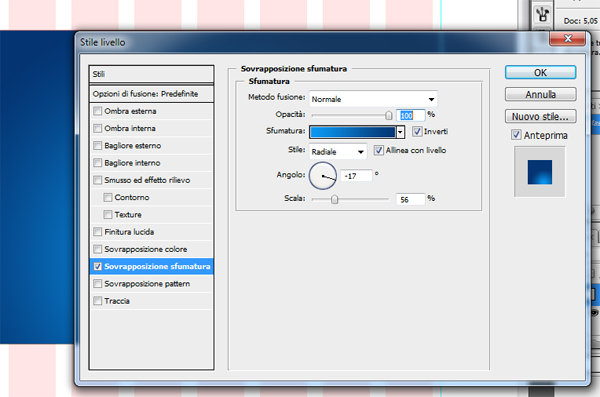
Task: Enable Sovrapposizione pattern checkbox
Action: [x=98, y=284]
